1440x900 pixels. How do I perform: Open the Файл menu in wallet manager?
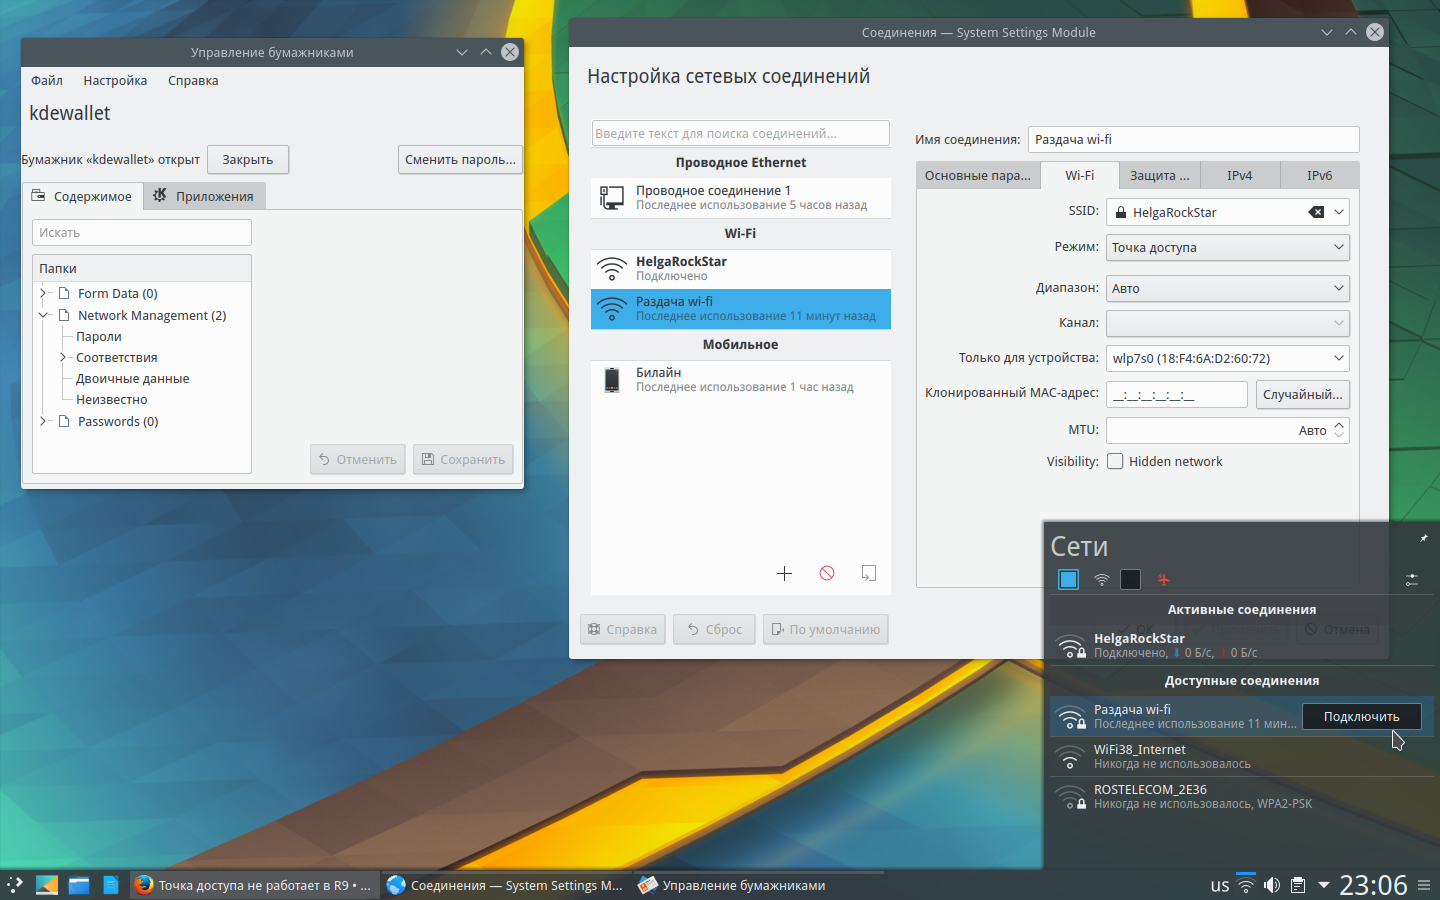[47, 81]
